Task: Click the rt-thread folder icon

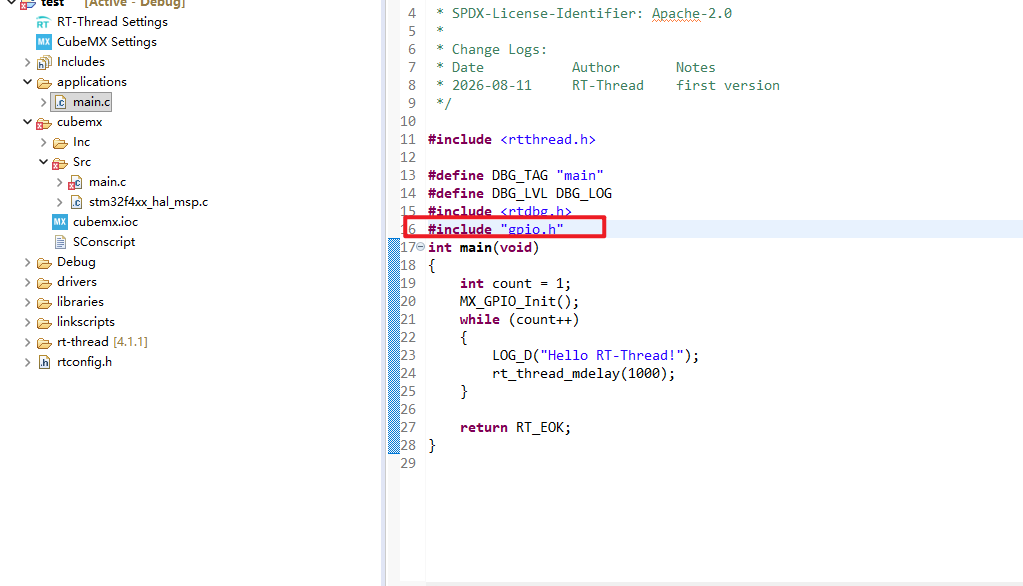Action: 44,343
